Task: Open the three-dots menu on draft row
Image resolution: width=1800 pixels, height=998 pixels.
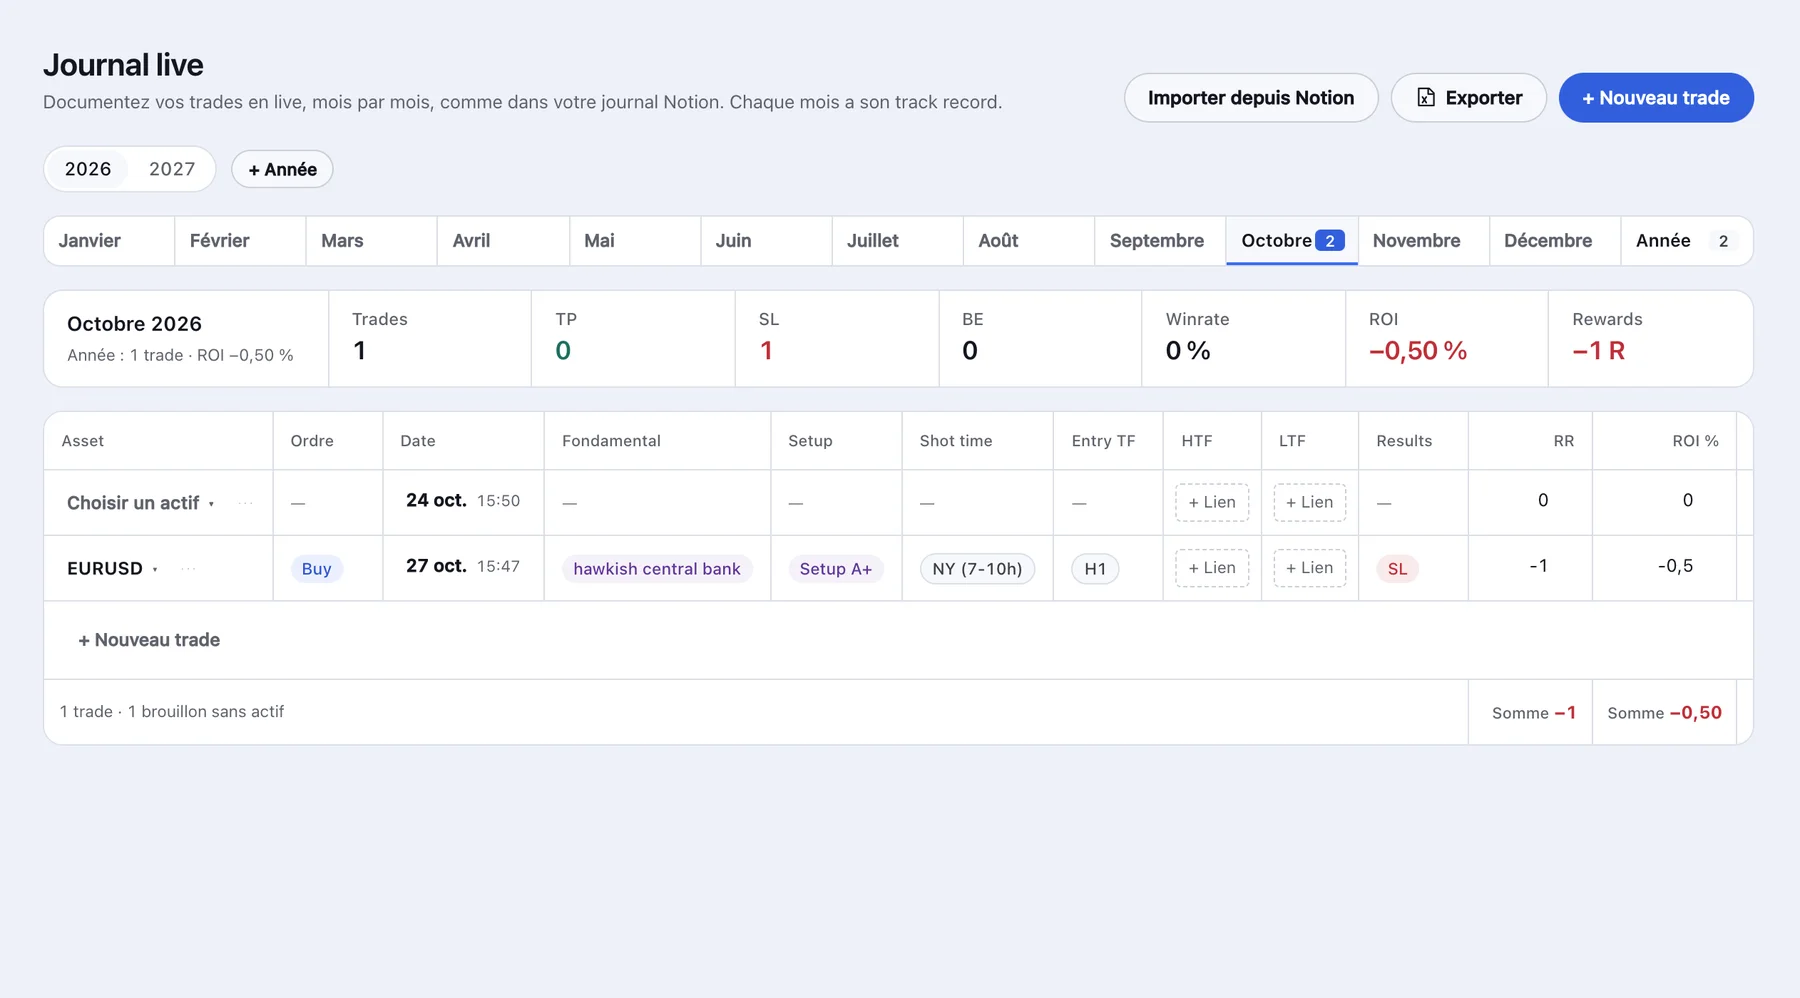Action: tap(245, 503)
